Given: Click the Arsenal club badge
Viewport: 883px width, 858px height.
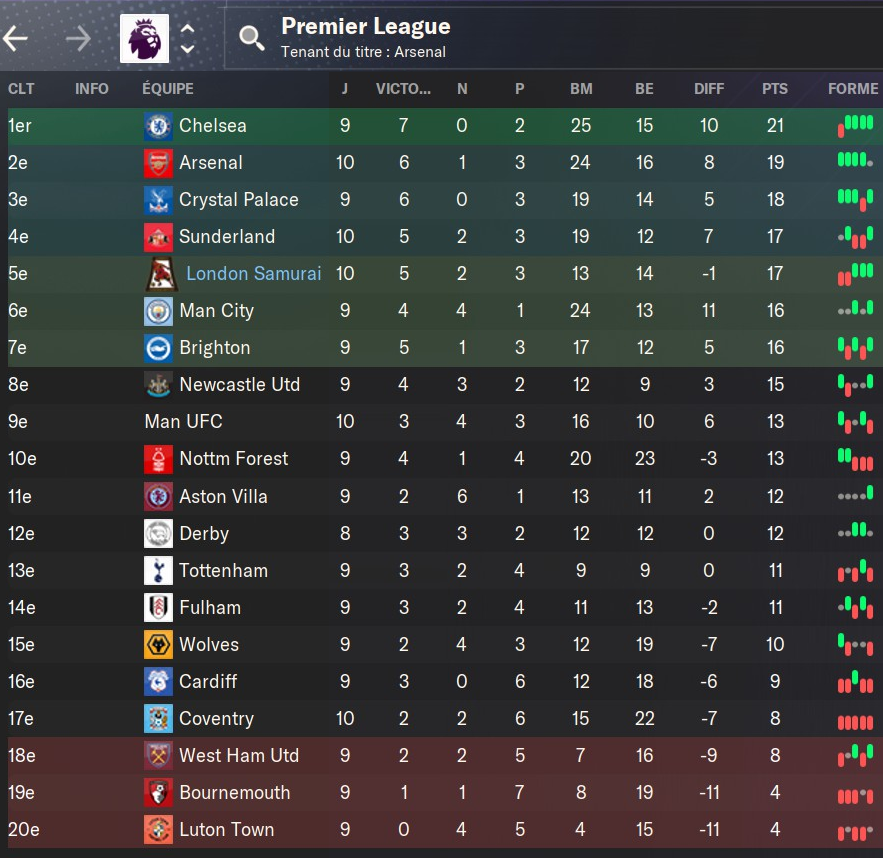Looking at the screenshot, I should (158, 163).
